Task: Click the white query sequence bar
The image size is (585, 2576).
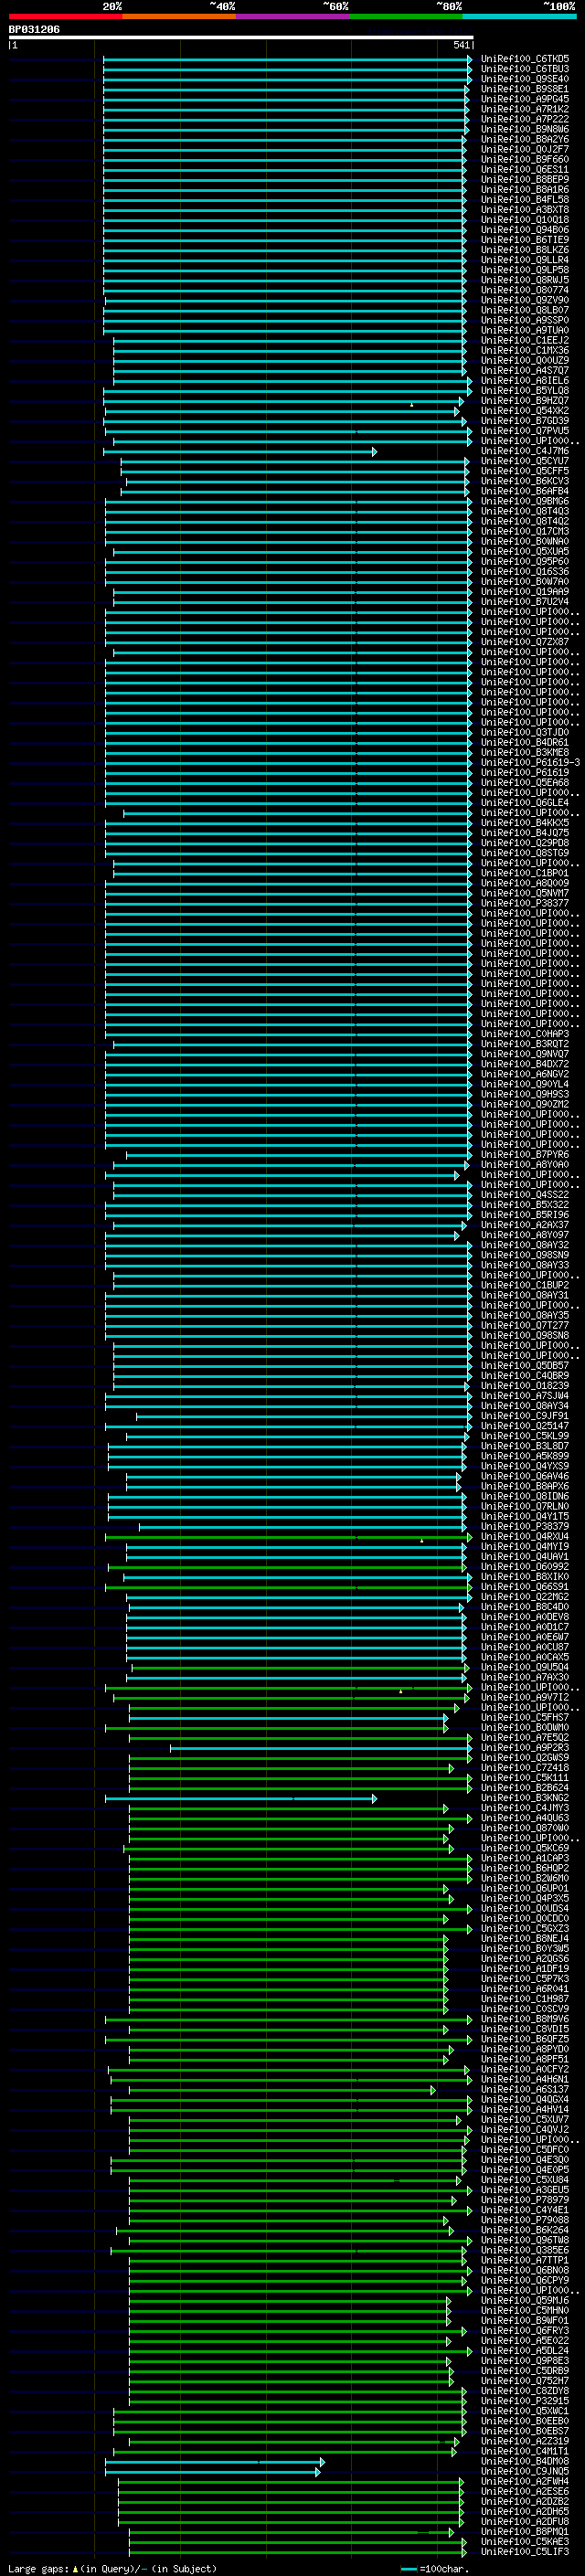Action: click(241, 37)
